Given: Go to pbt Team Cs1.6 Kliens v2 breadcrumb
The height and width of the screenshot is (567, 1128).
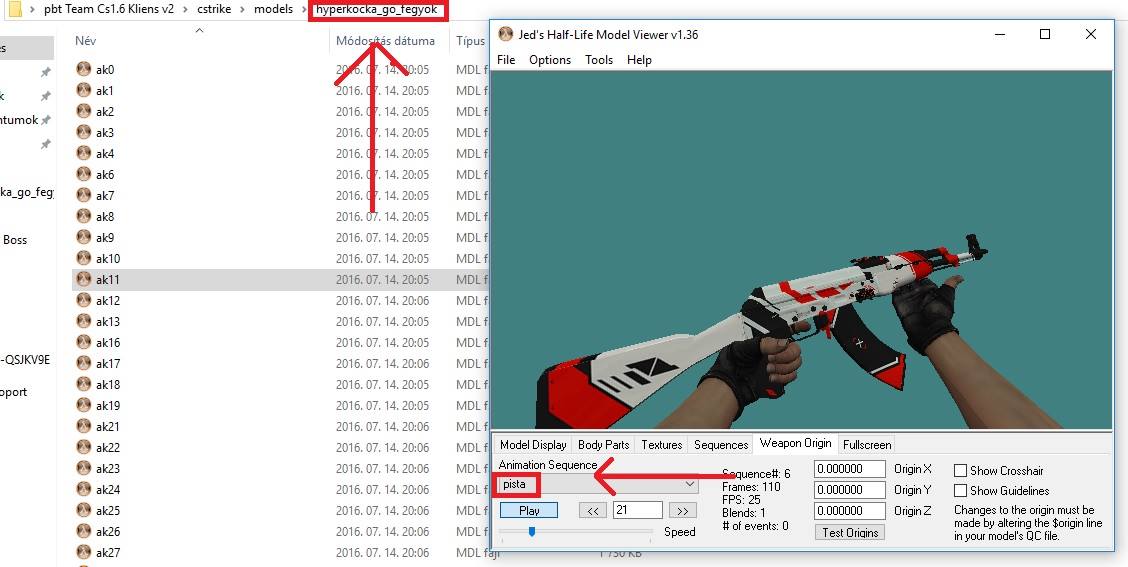Looking at the screenshot, I should point(109,9).
